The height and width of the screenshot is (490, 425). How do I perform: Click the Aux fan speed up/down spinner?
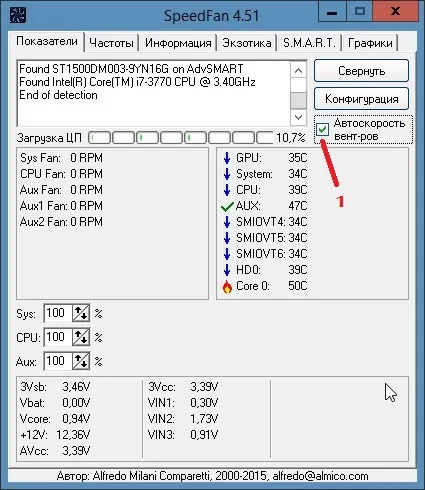[81, 361]
